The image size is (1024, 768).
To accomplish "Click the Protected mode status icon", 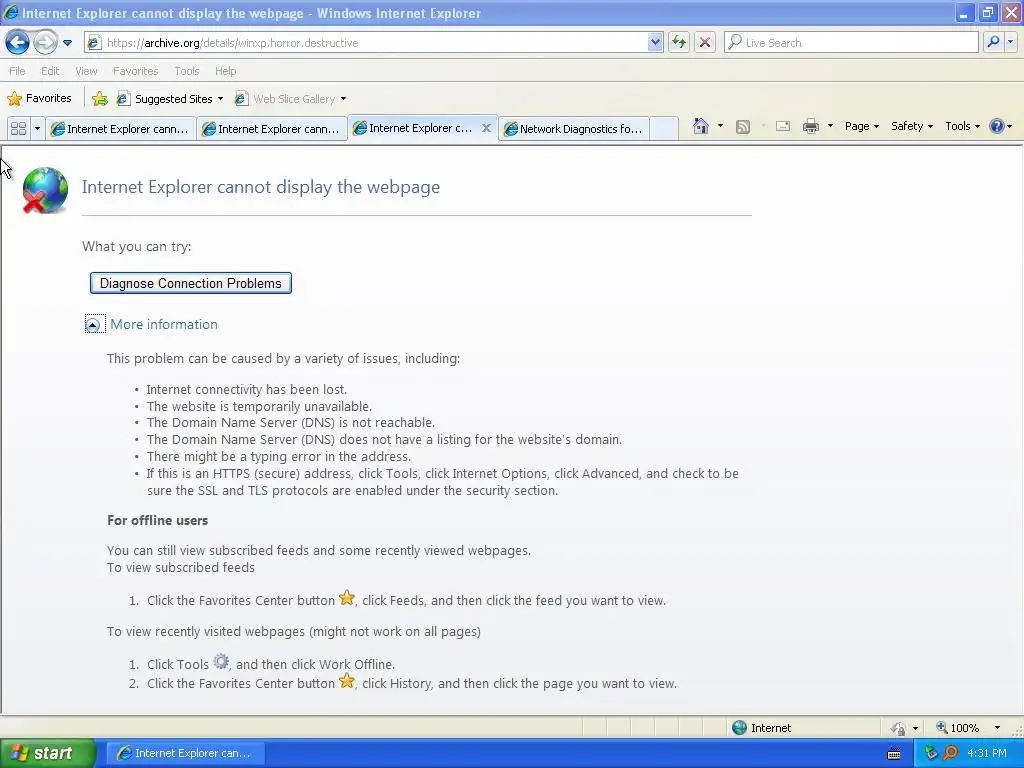I will tap(899, 728).
